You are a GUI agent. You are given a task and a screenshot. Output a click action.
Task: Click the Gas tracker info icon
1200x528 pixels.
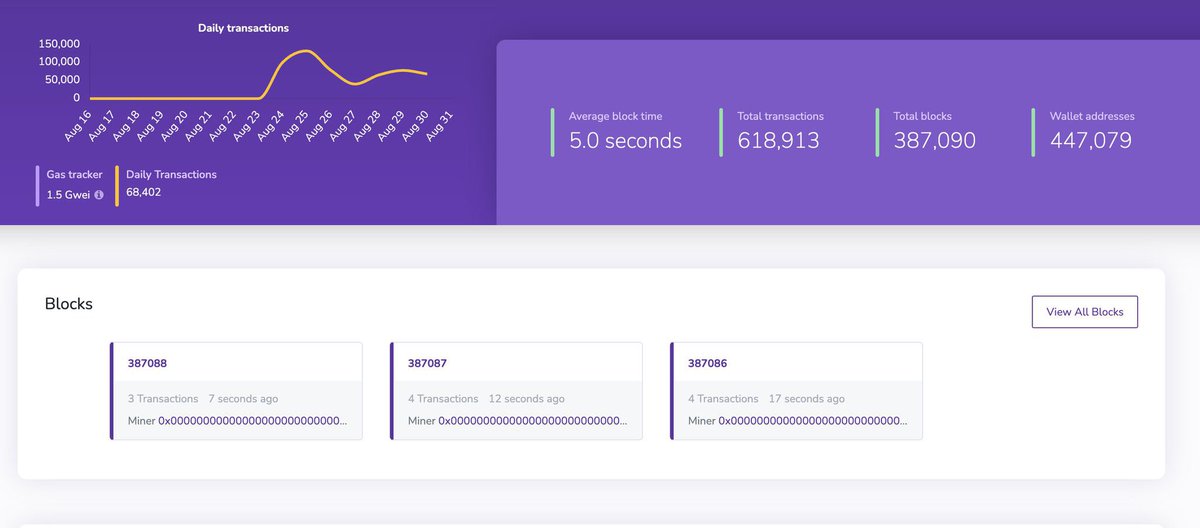coord(99,195)
